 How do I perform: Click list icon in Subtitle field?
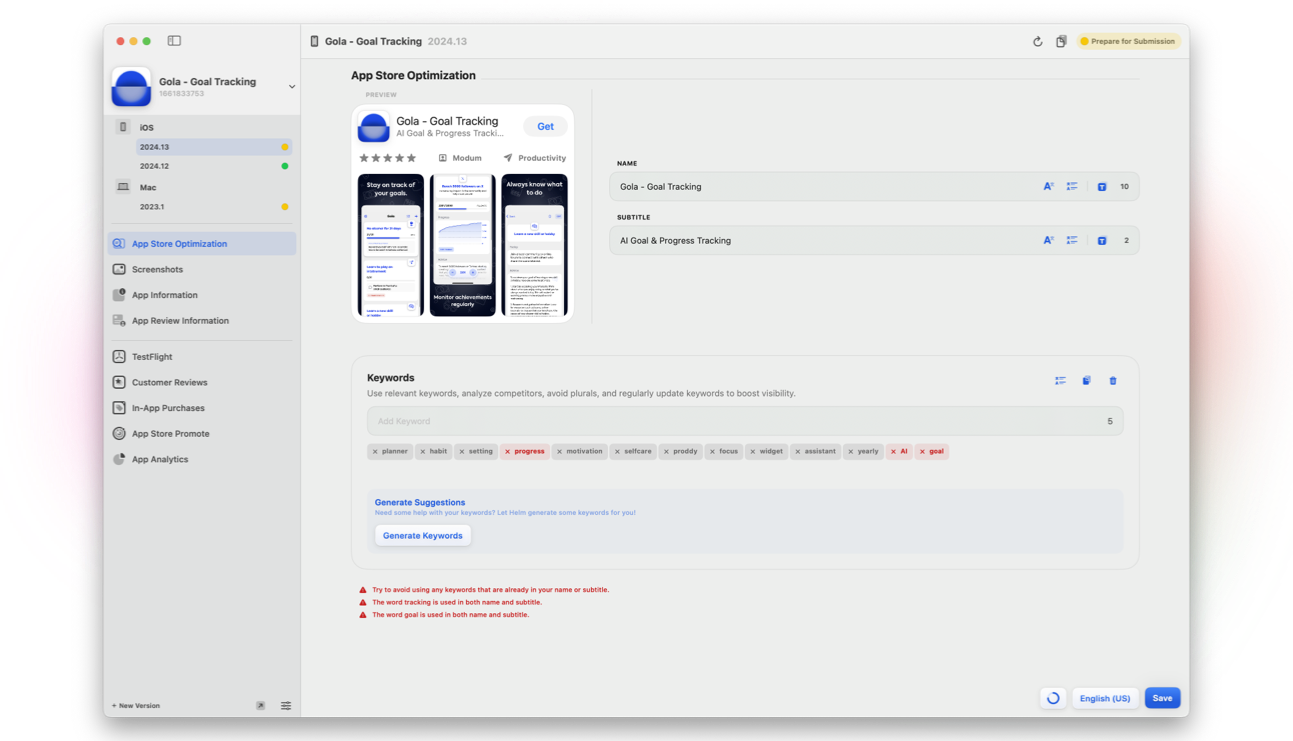1072,241
